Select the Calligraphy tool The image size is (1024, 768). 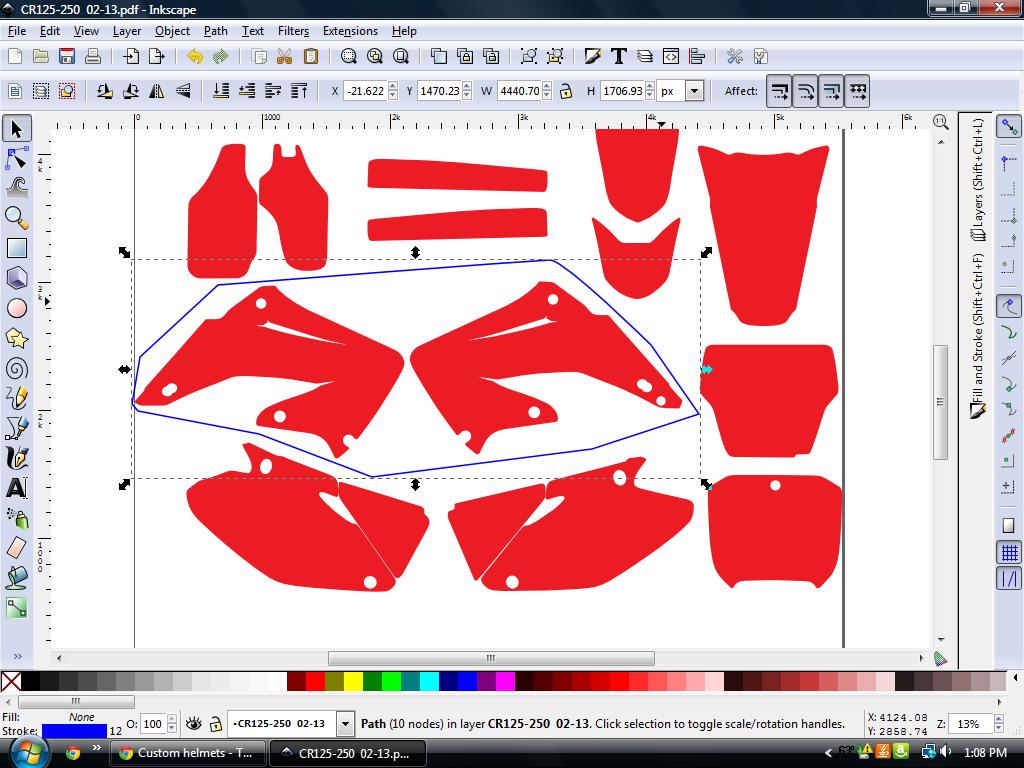pos(16,457)
